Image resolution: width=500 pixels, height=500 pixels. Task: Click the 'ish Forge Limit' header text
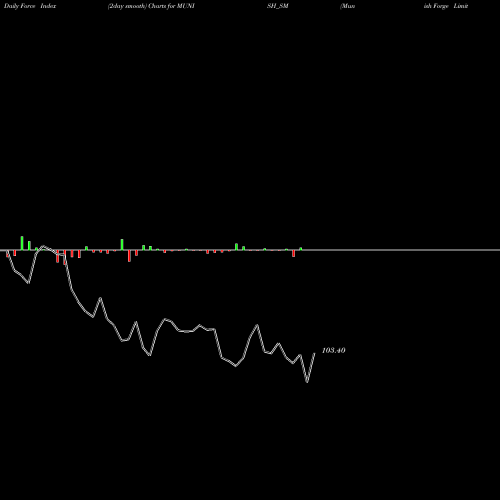pyautogui.click(x=446, y=6)
